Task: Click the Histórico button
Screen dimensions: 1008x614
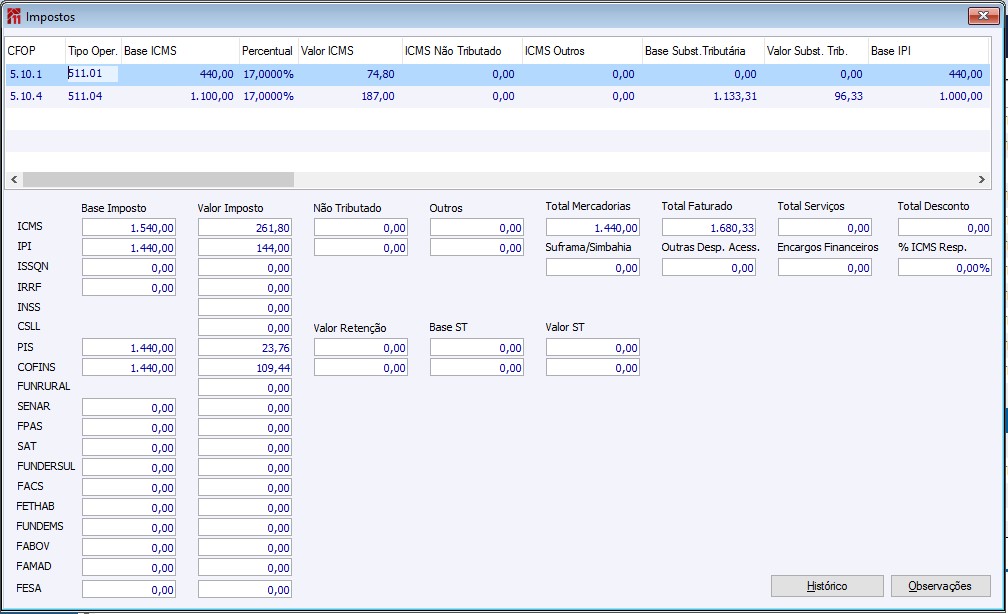Action: 827,586
